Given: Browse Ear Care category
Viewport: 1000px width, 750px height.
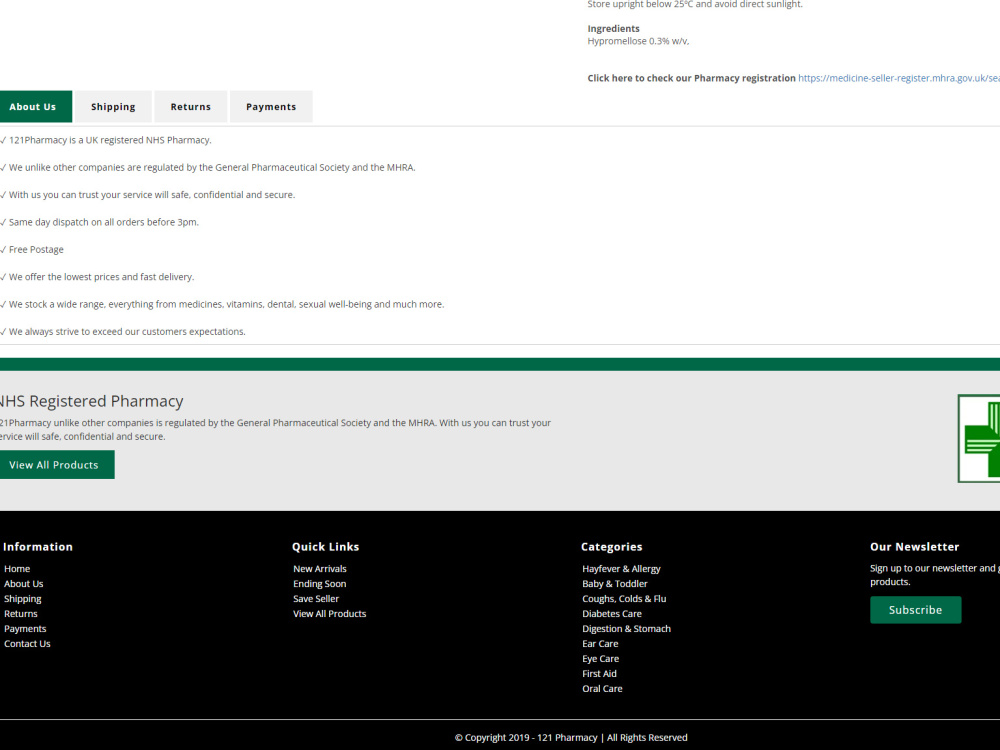Looking at the screenshot, I should tap(600, 643).
